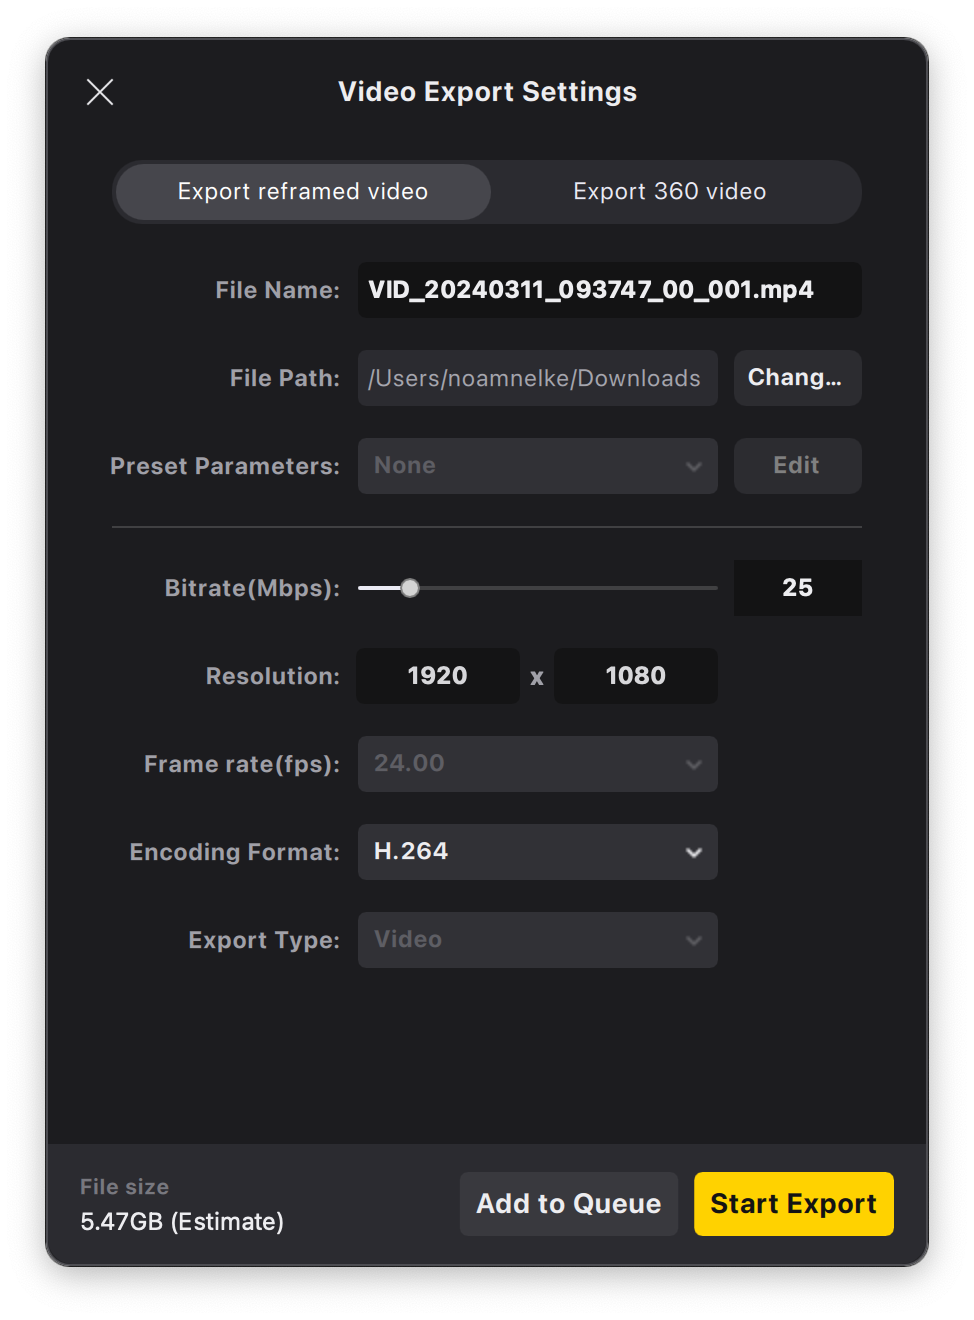Click the Preset Parameters chevron arrow
The height and width of the screenshot is (1320, 974).
694,467
